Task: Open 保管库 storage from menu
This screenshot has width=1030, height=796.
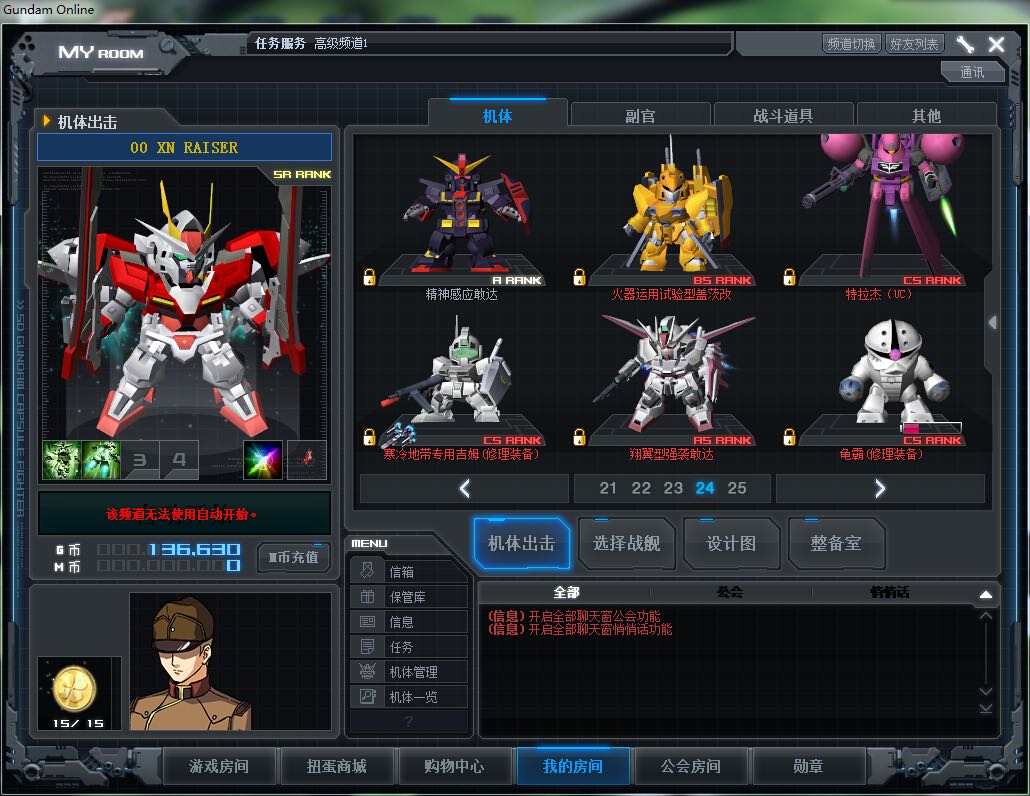Action: click(x=409, y=596)
